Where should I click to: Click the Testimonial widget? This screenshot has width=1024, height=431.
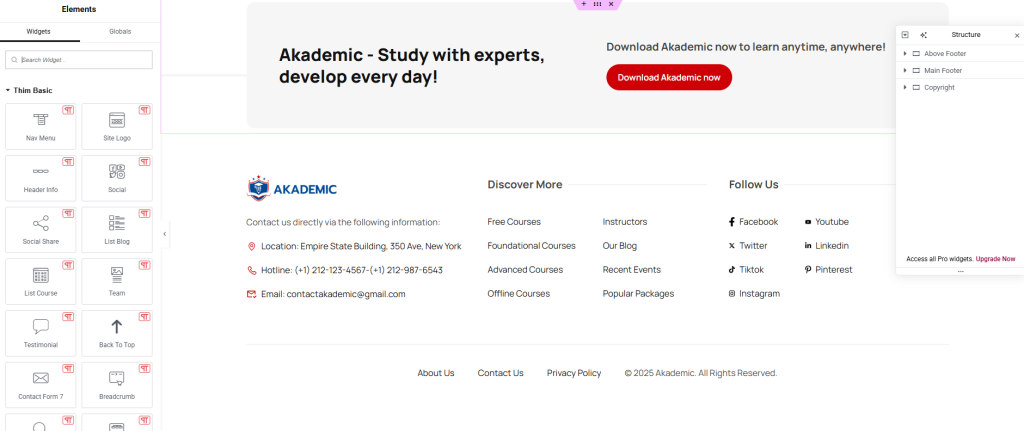click(x=41, y=332)
